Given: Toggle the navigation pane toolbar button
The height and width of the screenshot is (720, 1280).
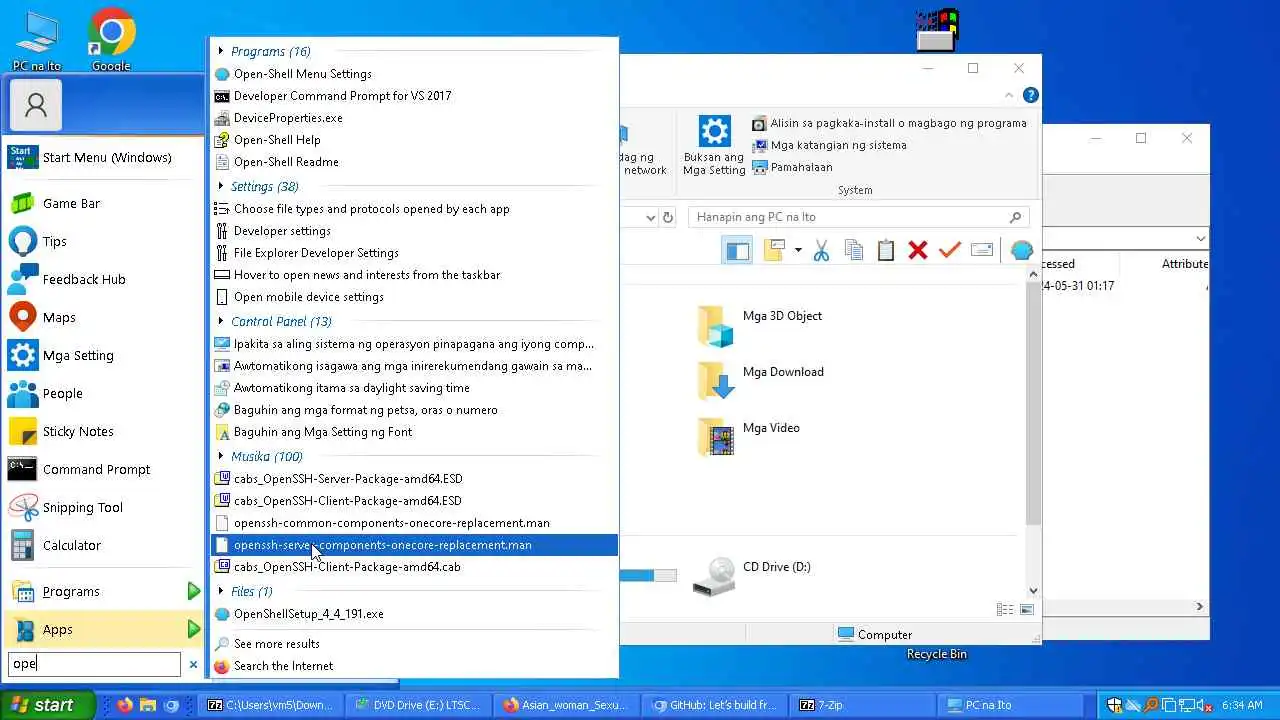Looking at the screenshot, I should coord(737,250).
